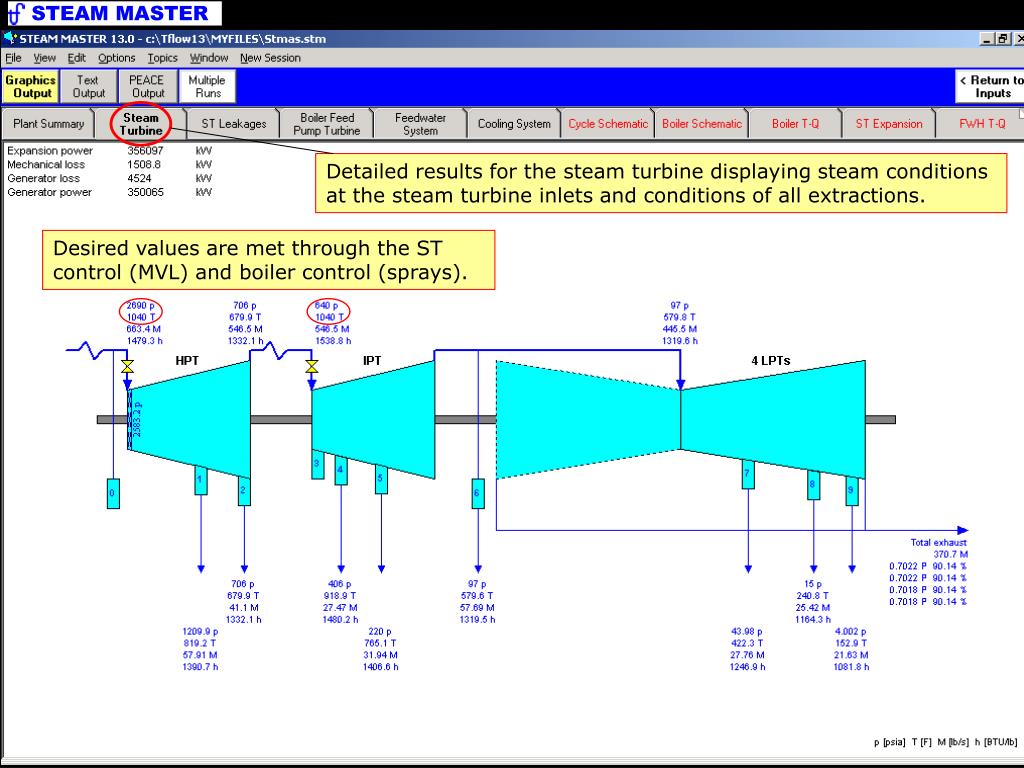Click the Total exhaust label
1024x768 pixels.
coord(938,542)
